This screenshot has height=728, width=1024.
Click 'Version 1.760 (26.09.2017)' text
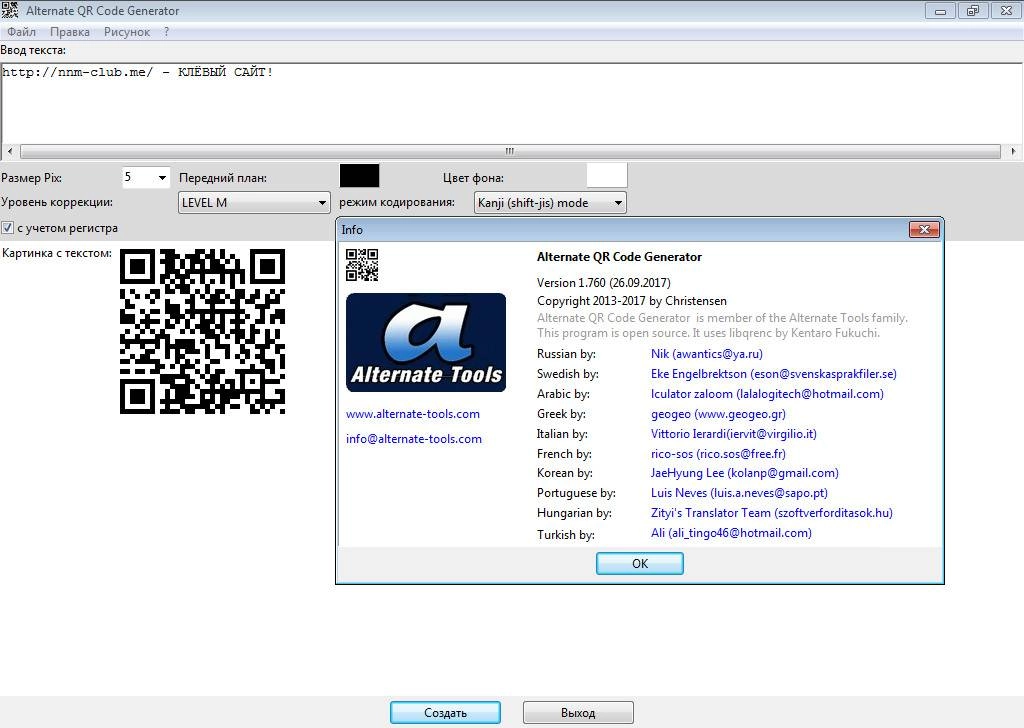[x=603, y=283]
